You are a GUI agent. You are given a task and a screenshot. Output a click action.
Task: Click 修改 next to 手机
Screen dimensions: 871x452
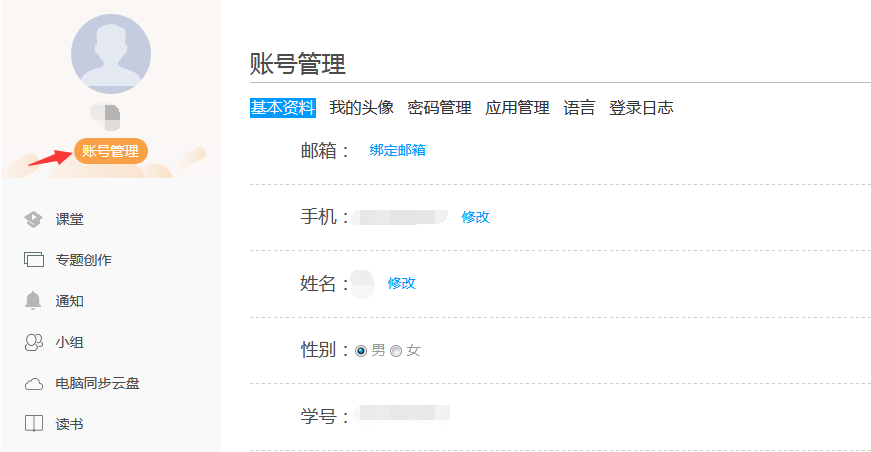[475, 217]
